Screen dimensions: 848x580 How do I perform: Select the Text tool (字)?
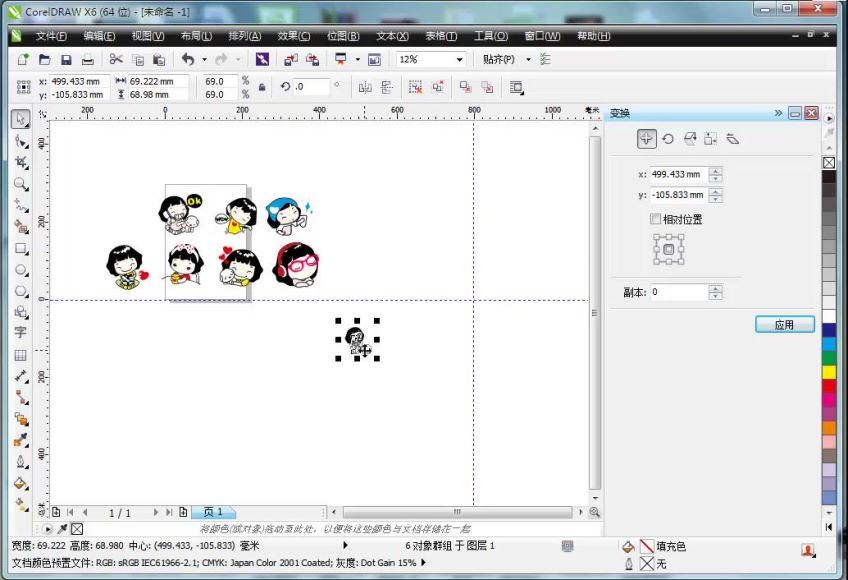point(21,332)
